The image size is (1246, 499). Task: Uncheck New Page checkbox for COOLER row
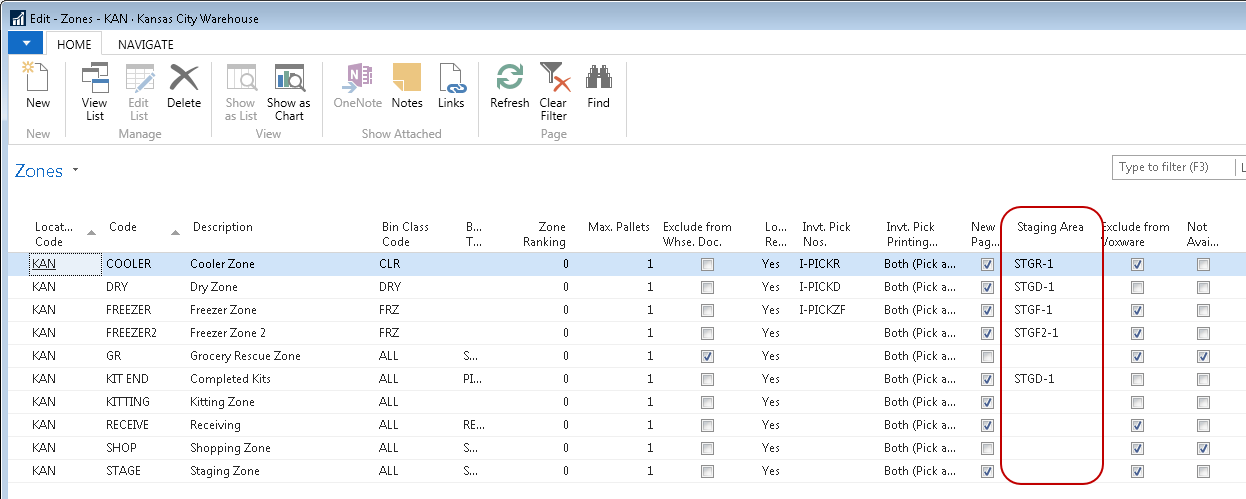(988, 265)
